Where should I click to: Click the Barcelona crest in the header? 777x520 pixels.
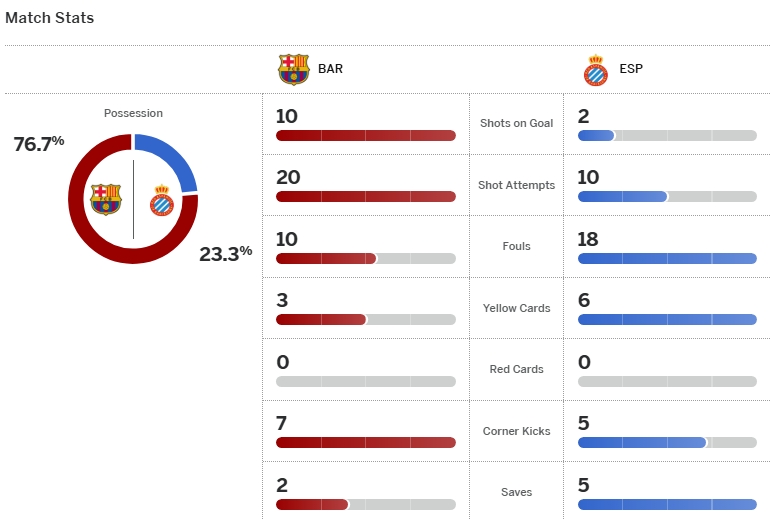(x=293, y=69)
